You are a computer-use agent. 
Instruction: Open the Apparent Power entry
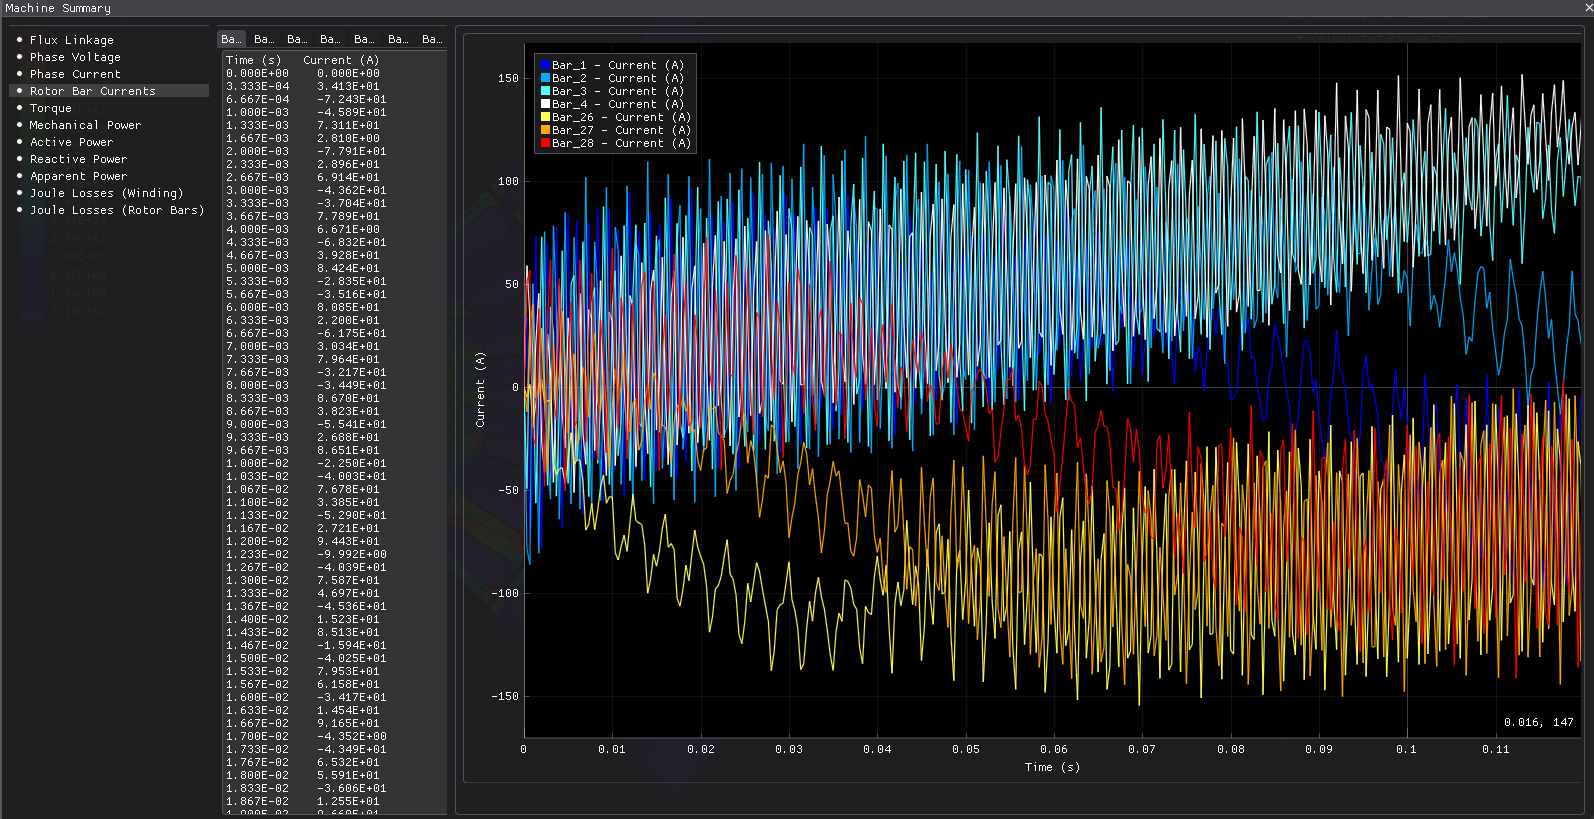pos(78,176)
